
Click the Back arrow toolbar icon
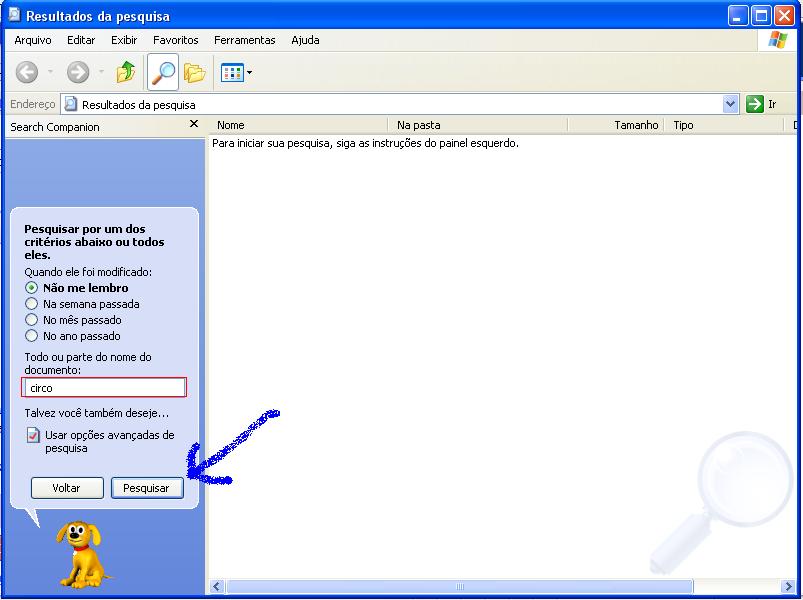click(x=27, y=72)
